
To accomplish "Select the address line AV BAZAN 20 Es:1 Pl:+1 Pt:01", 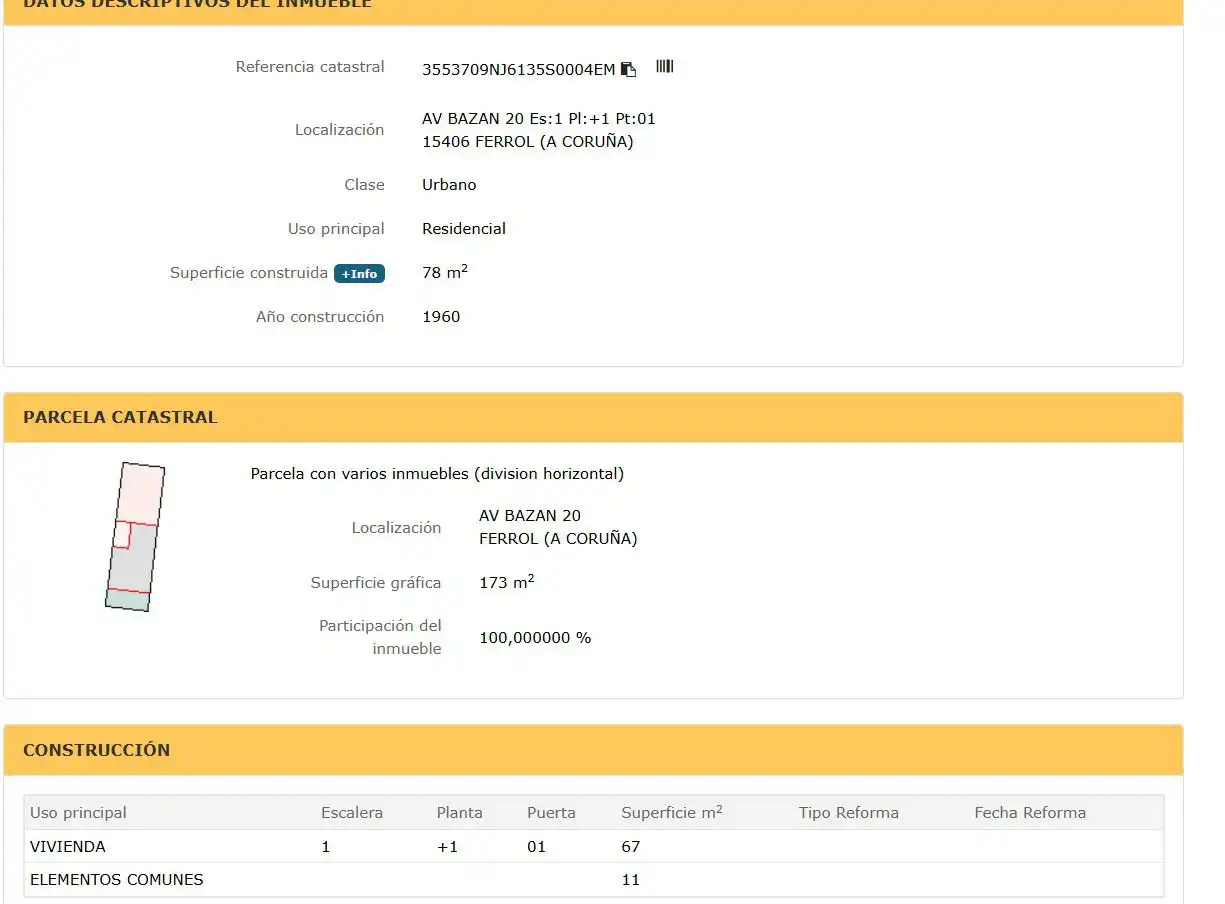I will pyautogui.click(x=539, y=119).
